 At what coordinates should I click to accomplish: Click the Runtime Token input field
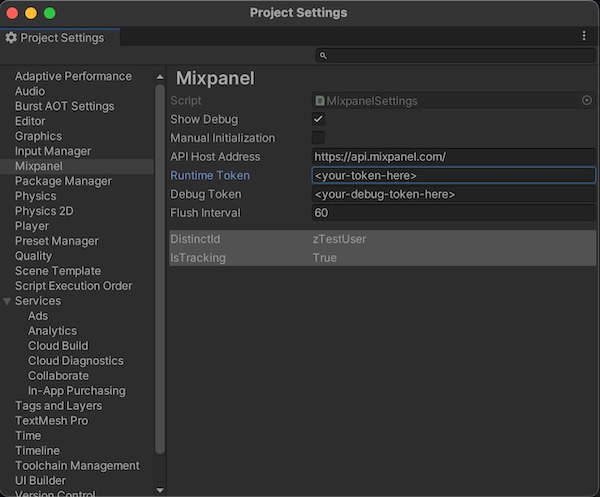coord(453,176)
